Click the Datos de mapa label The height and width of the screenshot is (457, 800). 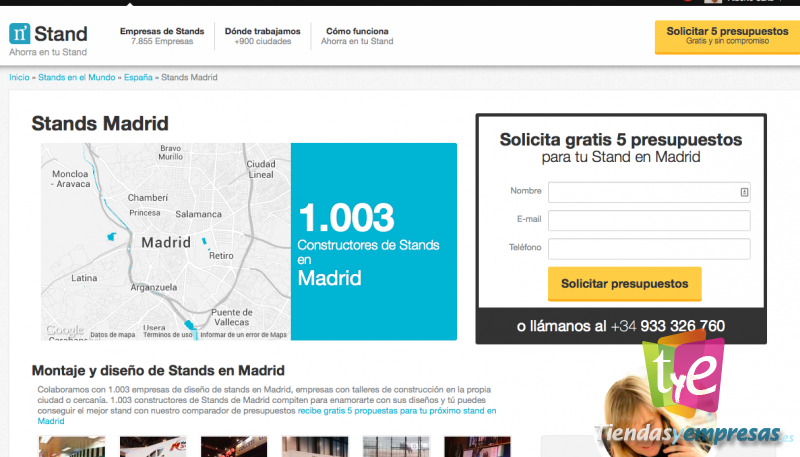[x=113, y=335]
